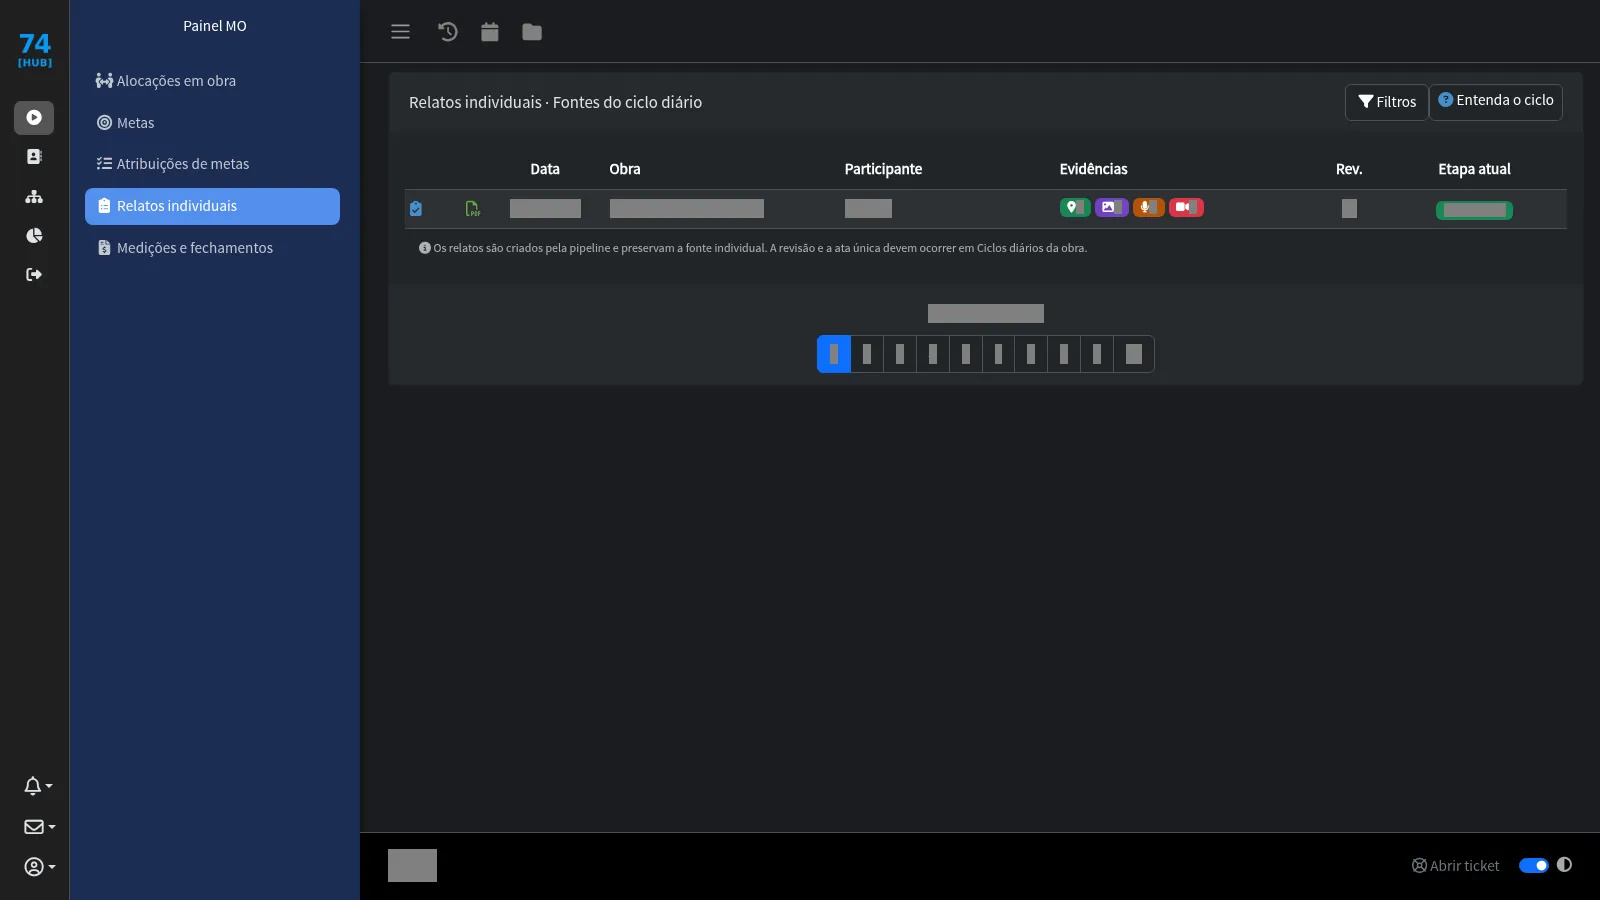The height and width of the screenshot is (900, 1600).
Task: Go to Alocações em obra
Action: [212, 81]
